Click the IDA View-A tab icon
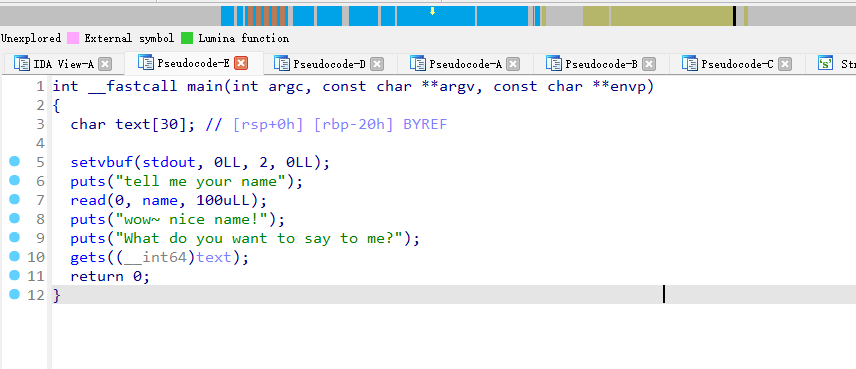Screen dimensions: 856x369 pos(22,64)
